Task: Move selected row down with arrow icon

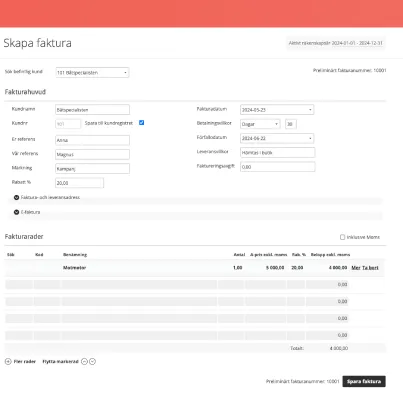Action: pyautogui.click(x=93, y=361)
